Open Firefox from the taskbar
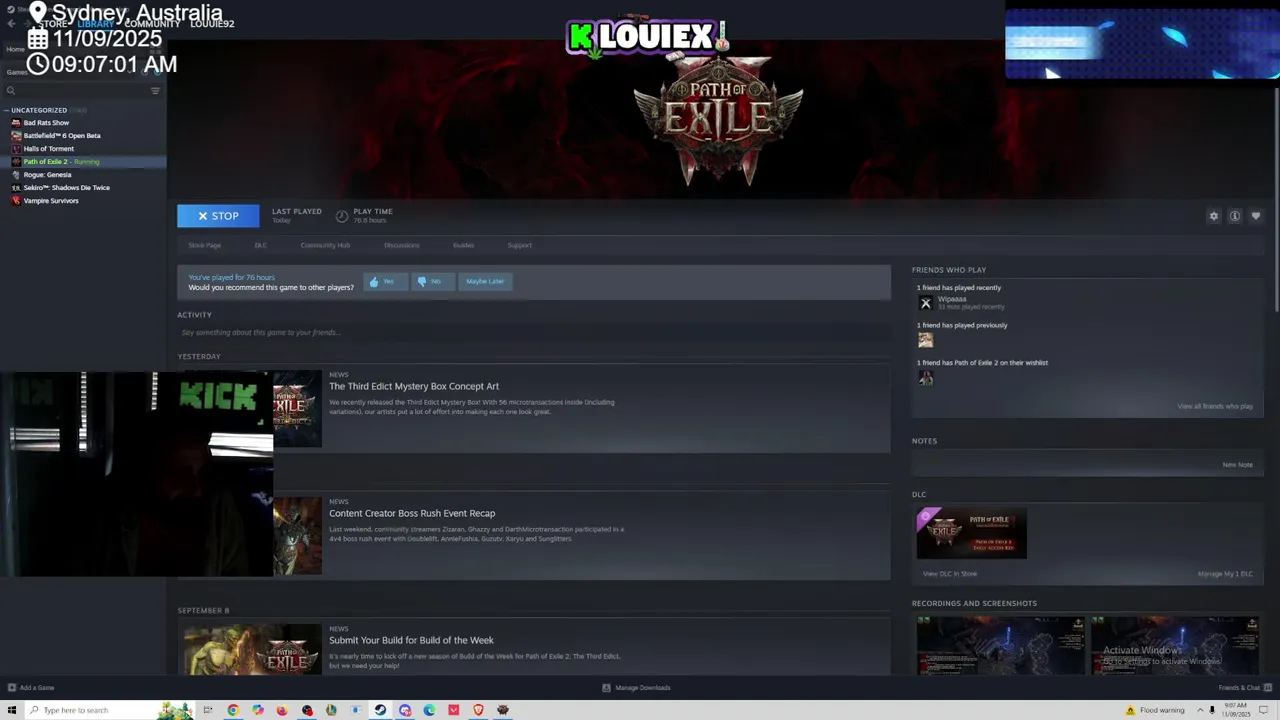This screenshot has height=720, width=1280. click(x=282, y=710)
